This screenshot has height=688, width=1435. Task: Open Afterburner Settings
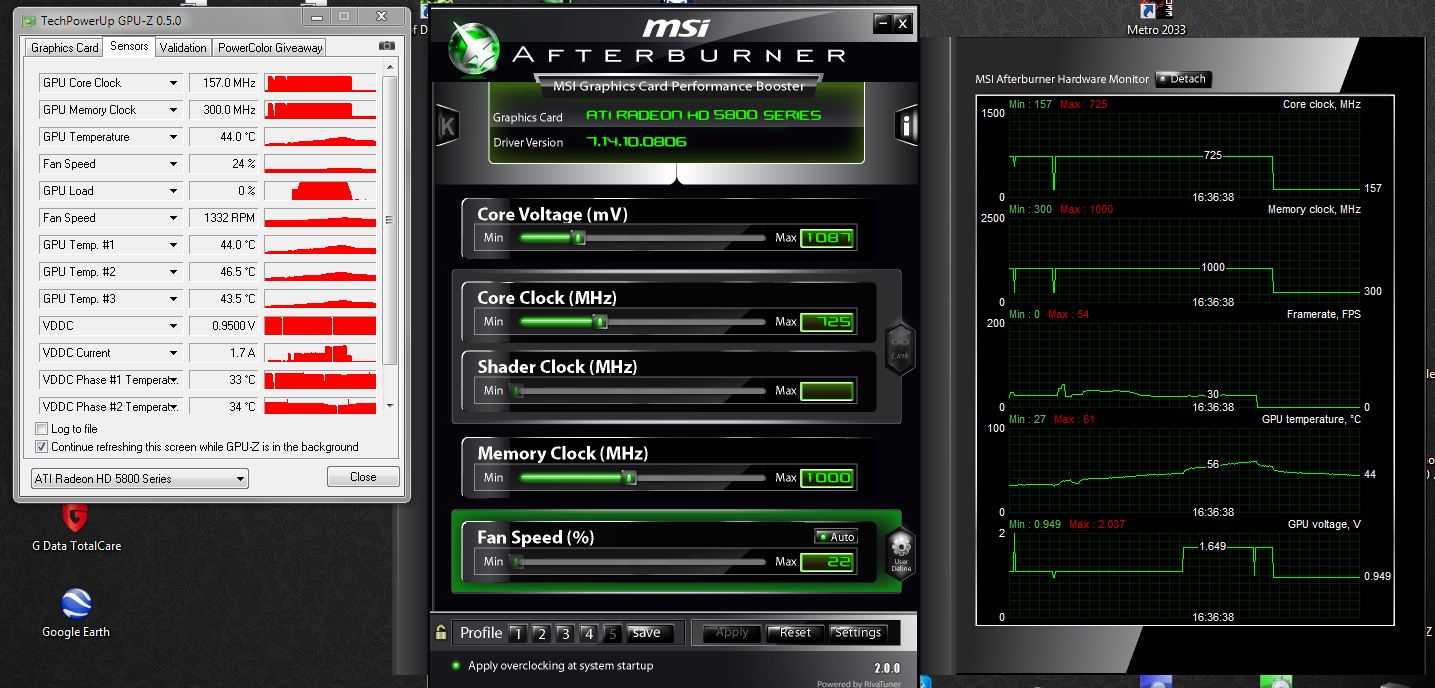858,633
